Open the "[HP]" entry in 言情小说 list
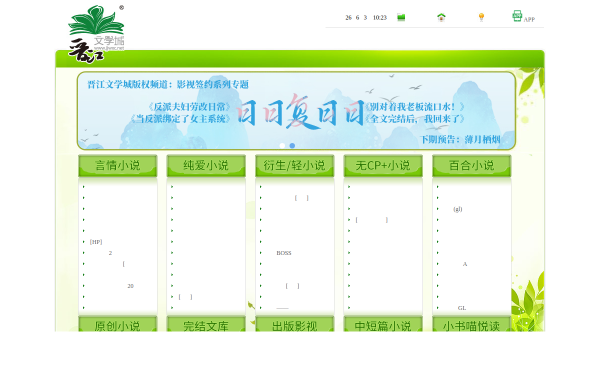 pos(96,242)
